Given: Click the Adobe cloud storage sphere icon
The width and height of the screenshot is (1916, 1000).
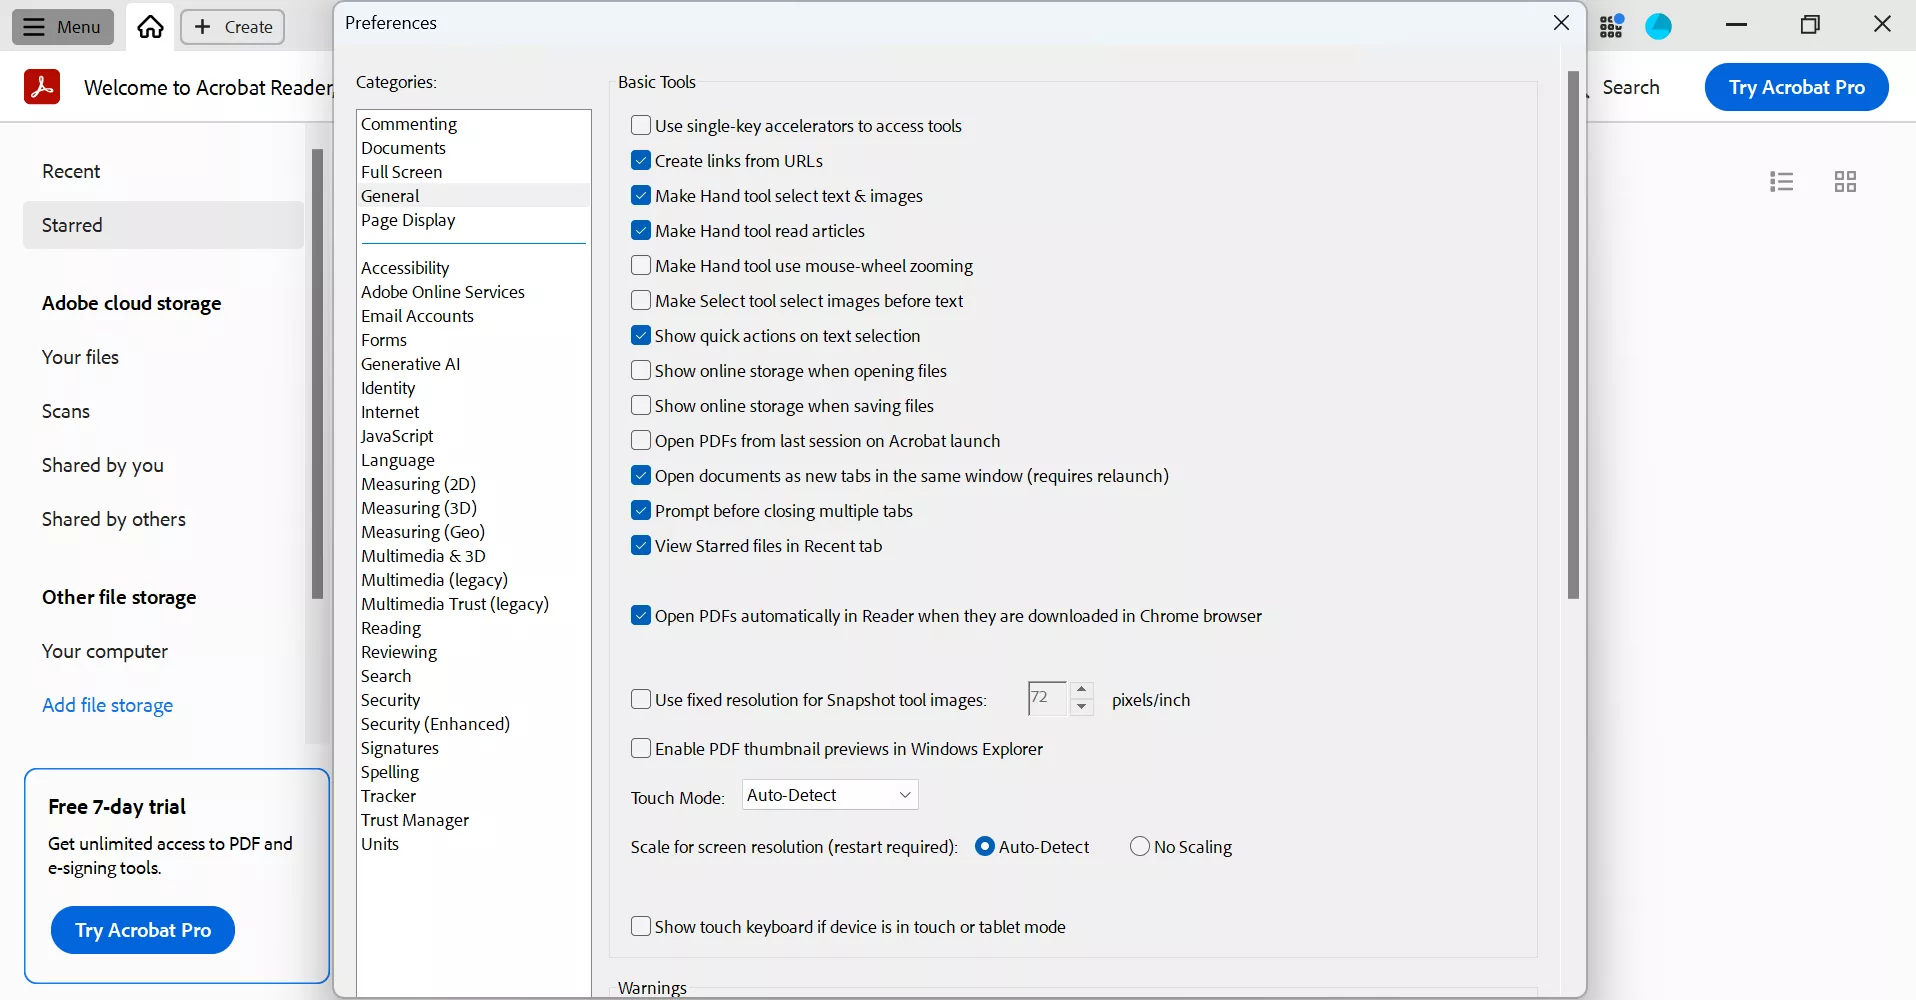Looking at the screenshot, I should [x=1660, y=25].
